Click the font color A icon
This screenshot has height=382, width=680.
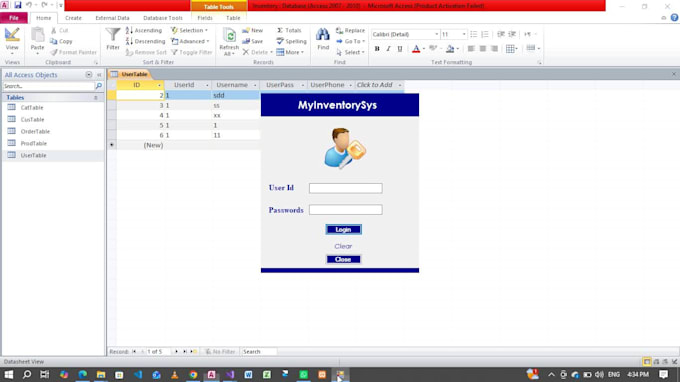coord(416,49)
